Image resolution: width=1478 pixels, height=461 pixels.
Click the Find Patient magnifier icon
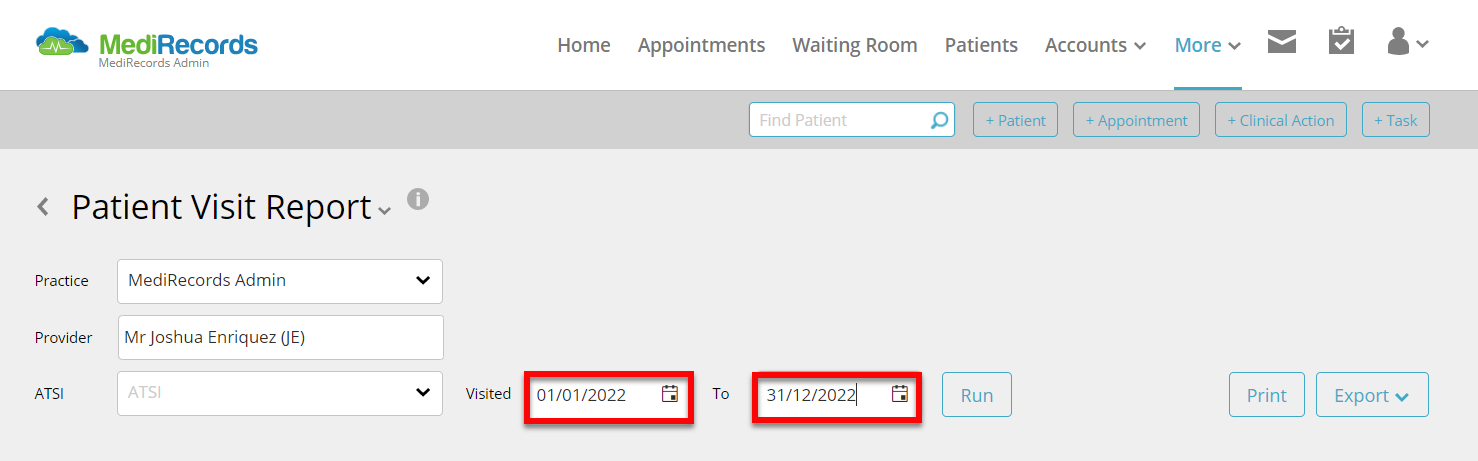[939, 120]
